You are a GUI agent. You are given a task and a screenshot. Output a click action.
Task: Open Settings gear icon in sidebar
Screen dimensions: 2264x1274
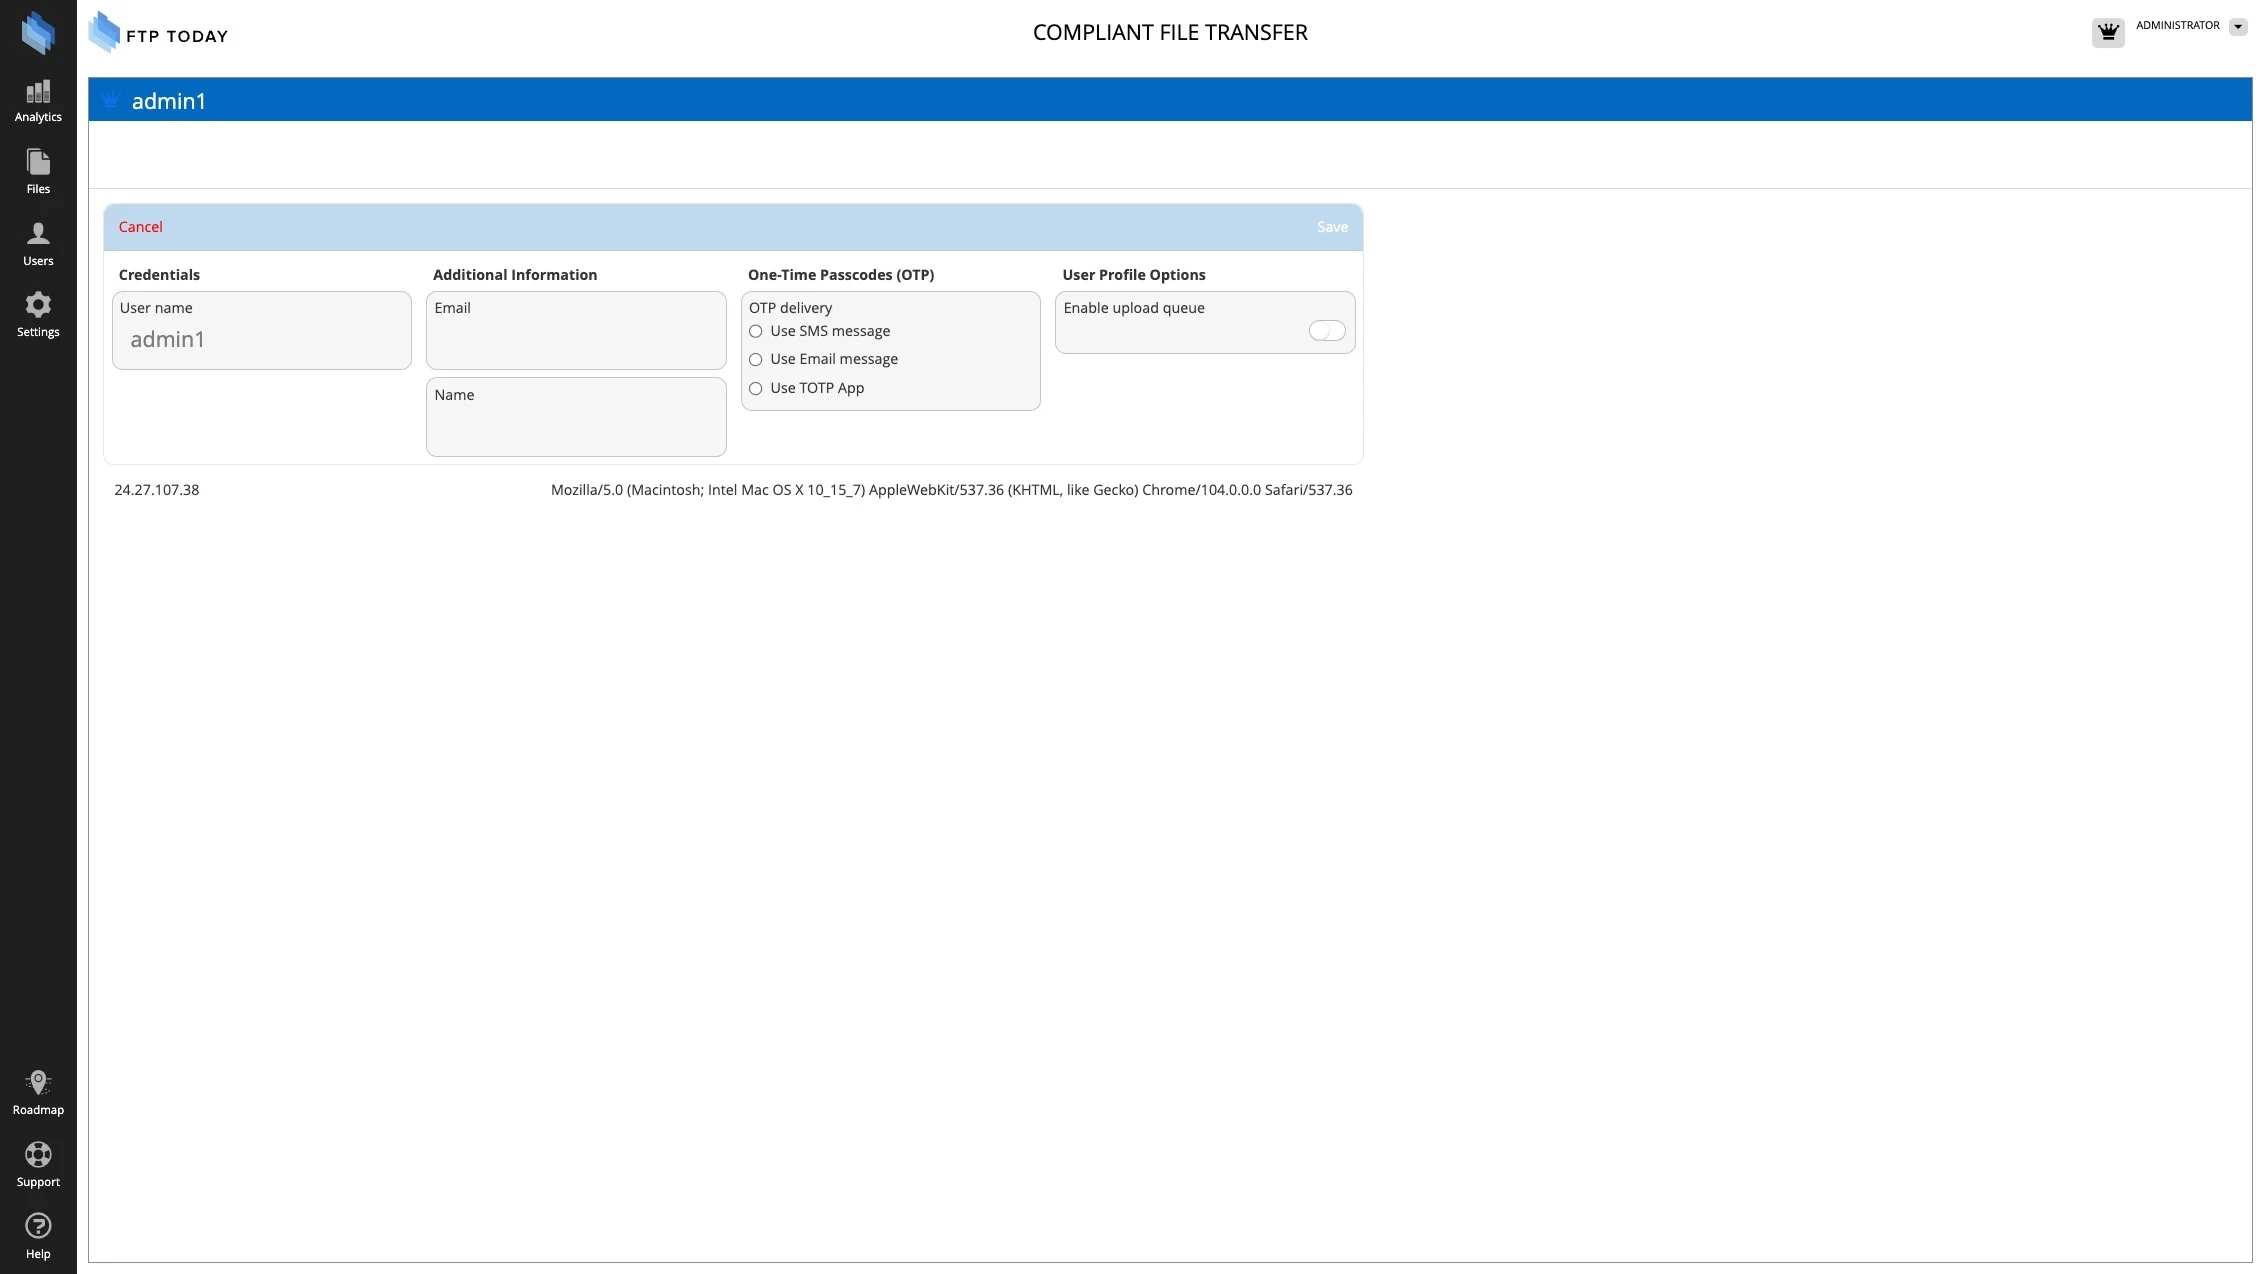tap(38, 306)
